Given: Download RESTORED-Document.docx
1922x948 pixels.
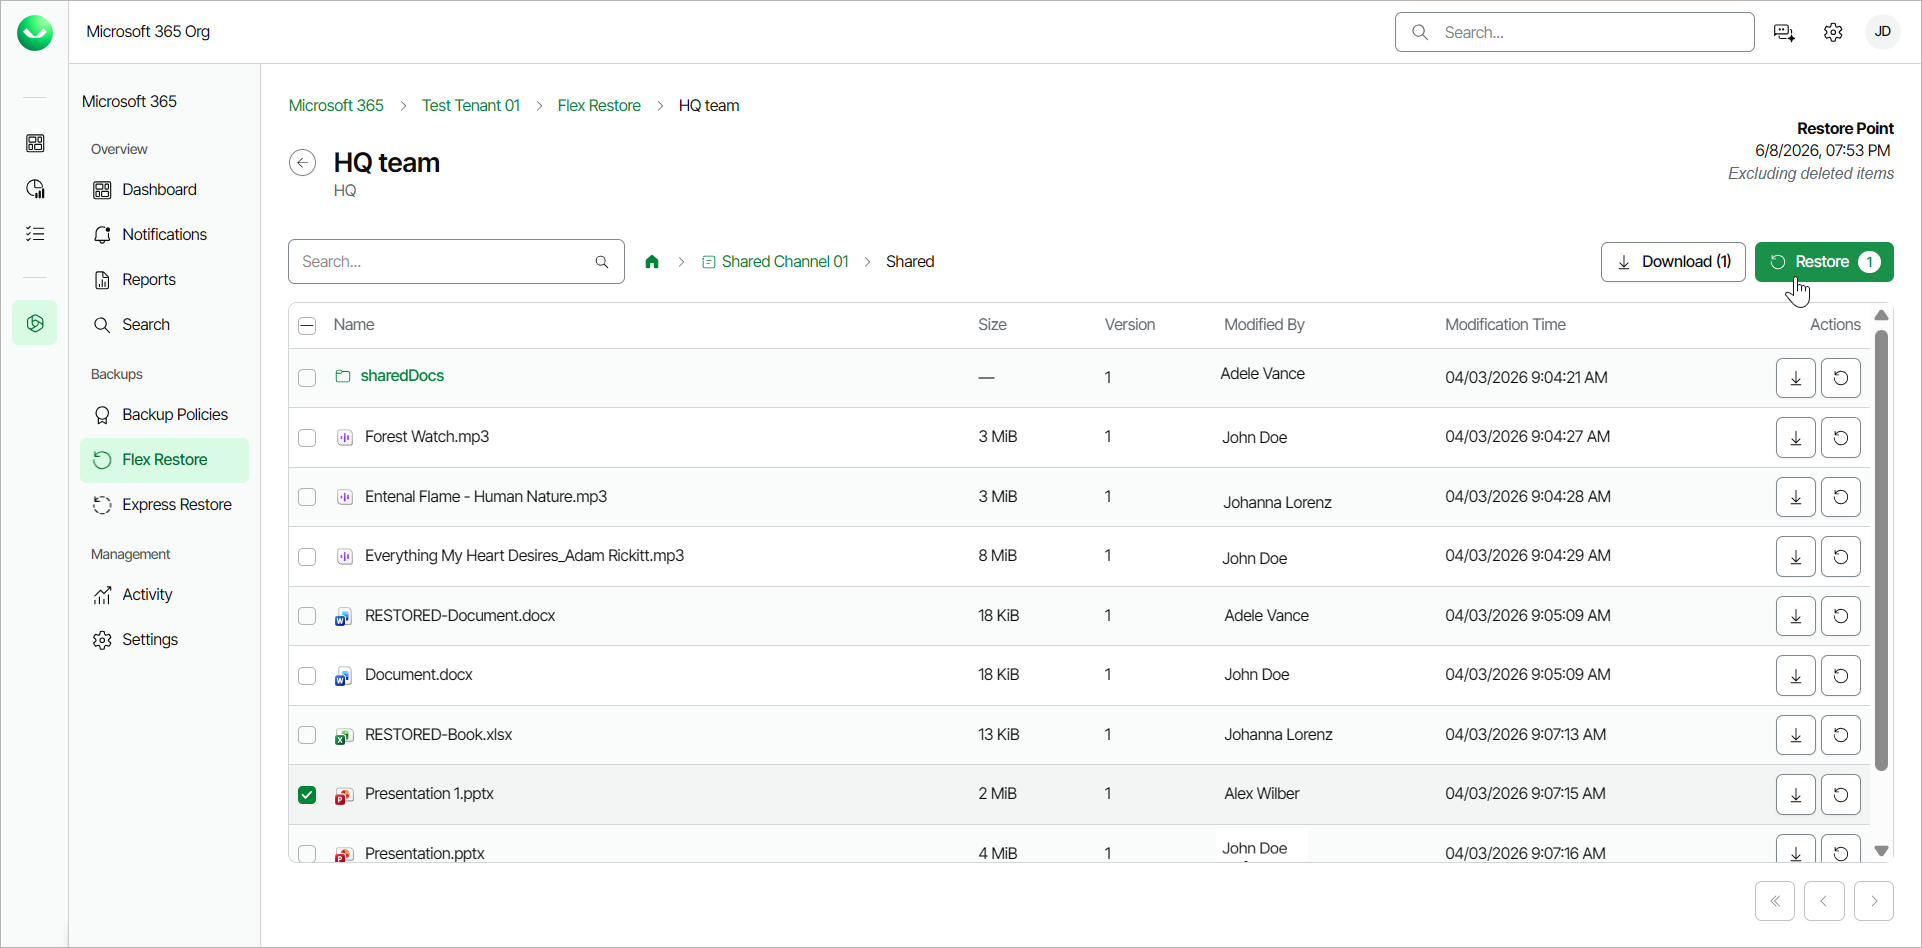Looking at the screenshot, I should coord(1796,616).
